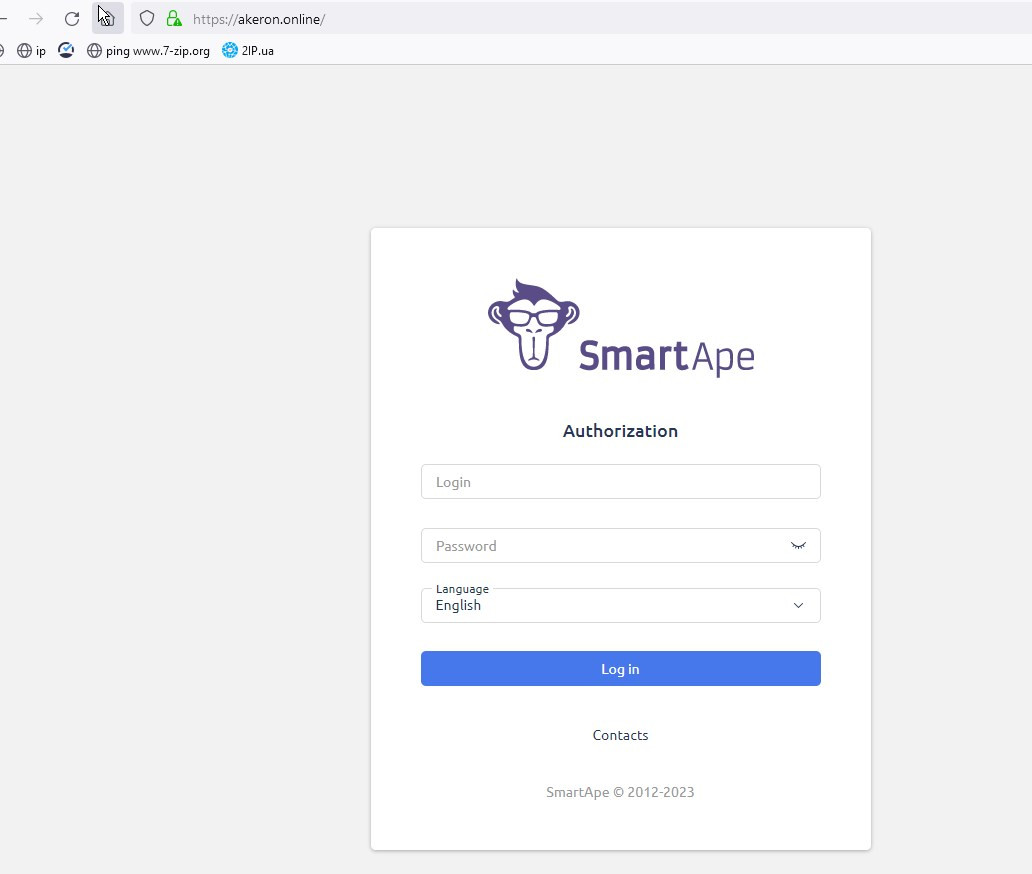Go forward with the browser arrow
The height and width of the screenshot is (874, 1032).
pyautogui.click(x=36, y=19)
